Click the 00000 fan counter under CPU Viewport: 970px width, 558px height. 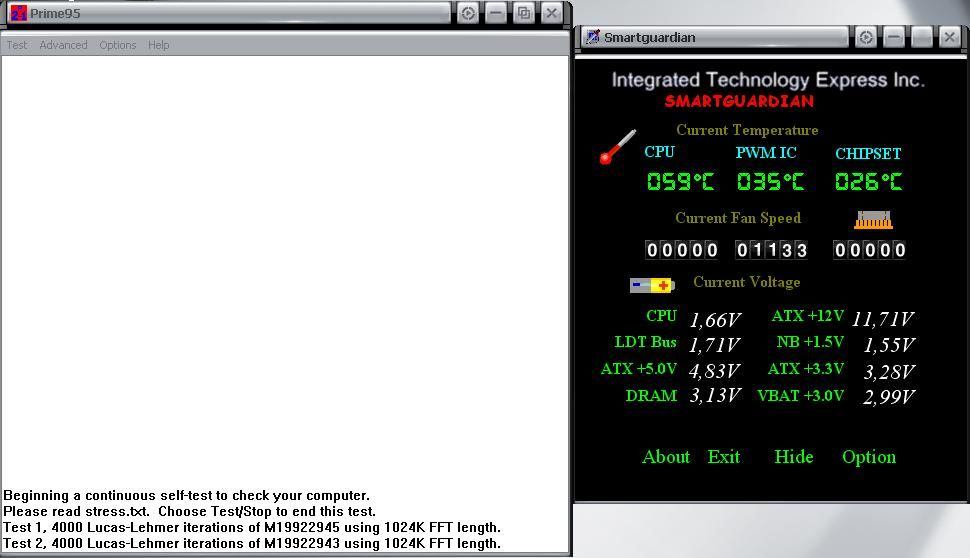[x=681, y=250]
